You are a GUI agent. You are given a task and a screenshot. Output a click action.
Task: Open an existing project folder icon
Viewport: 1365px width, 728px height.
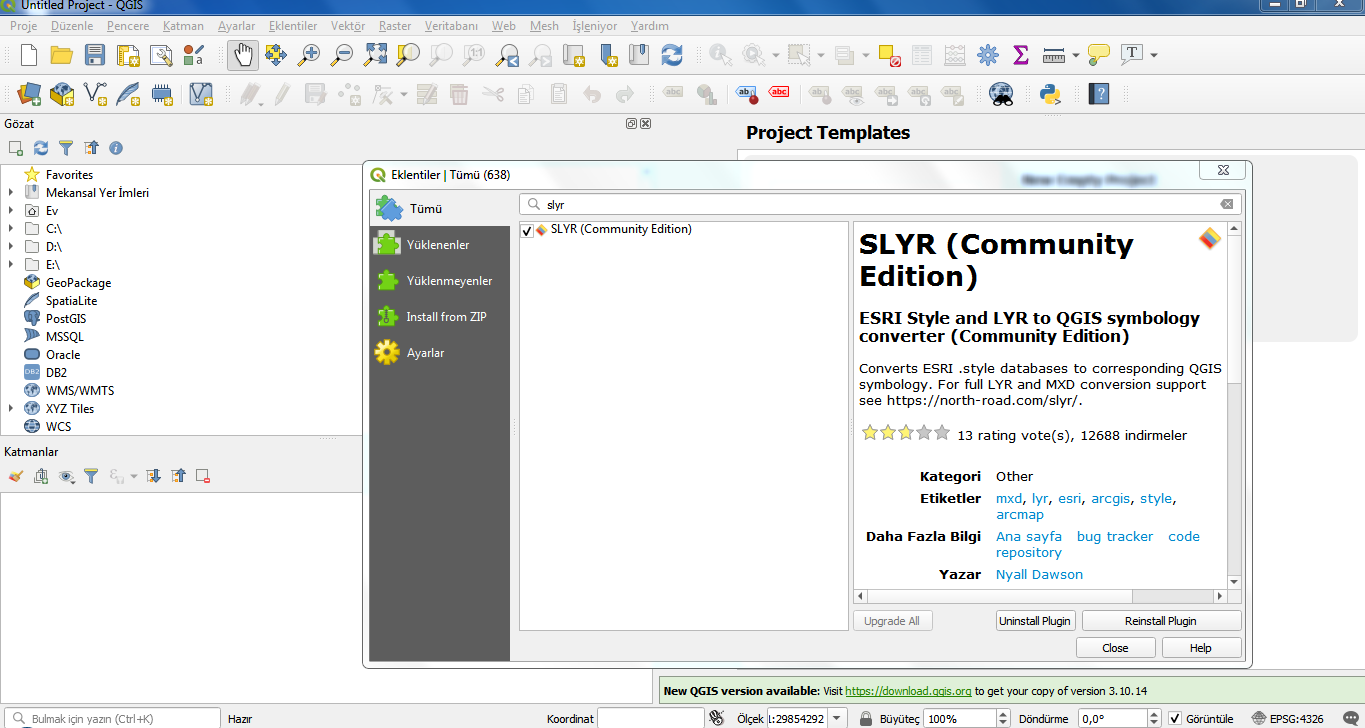pyautogui.click(x=62, y=55)
